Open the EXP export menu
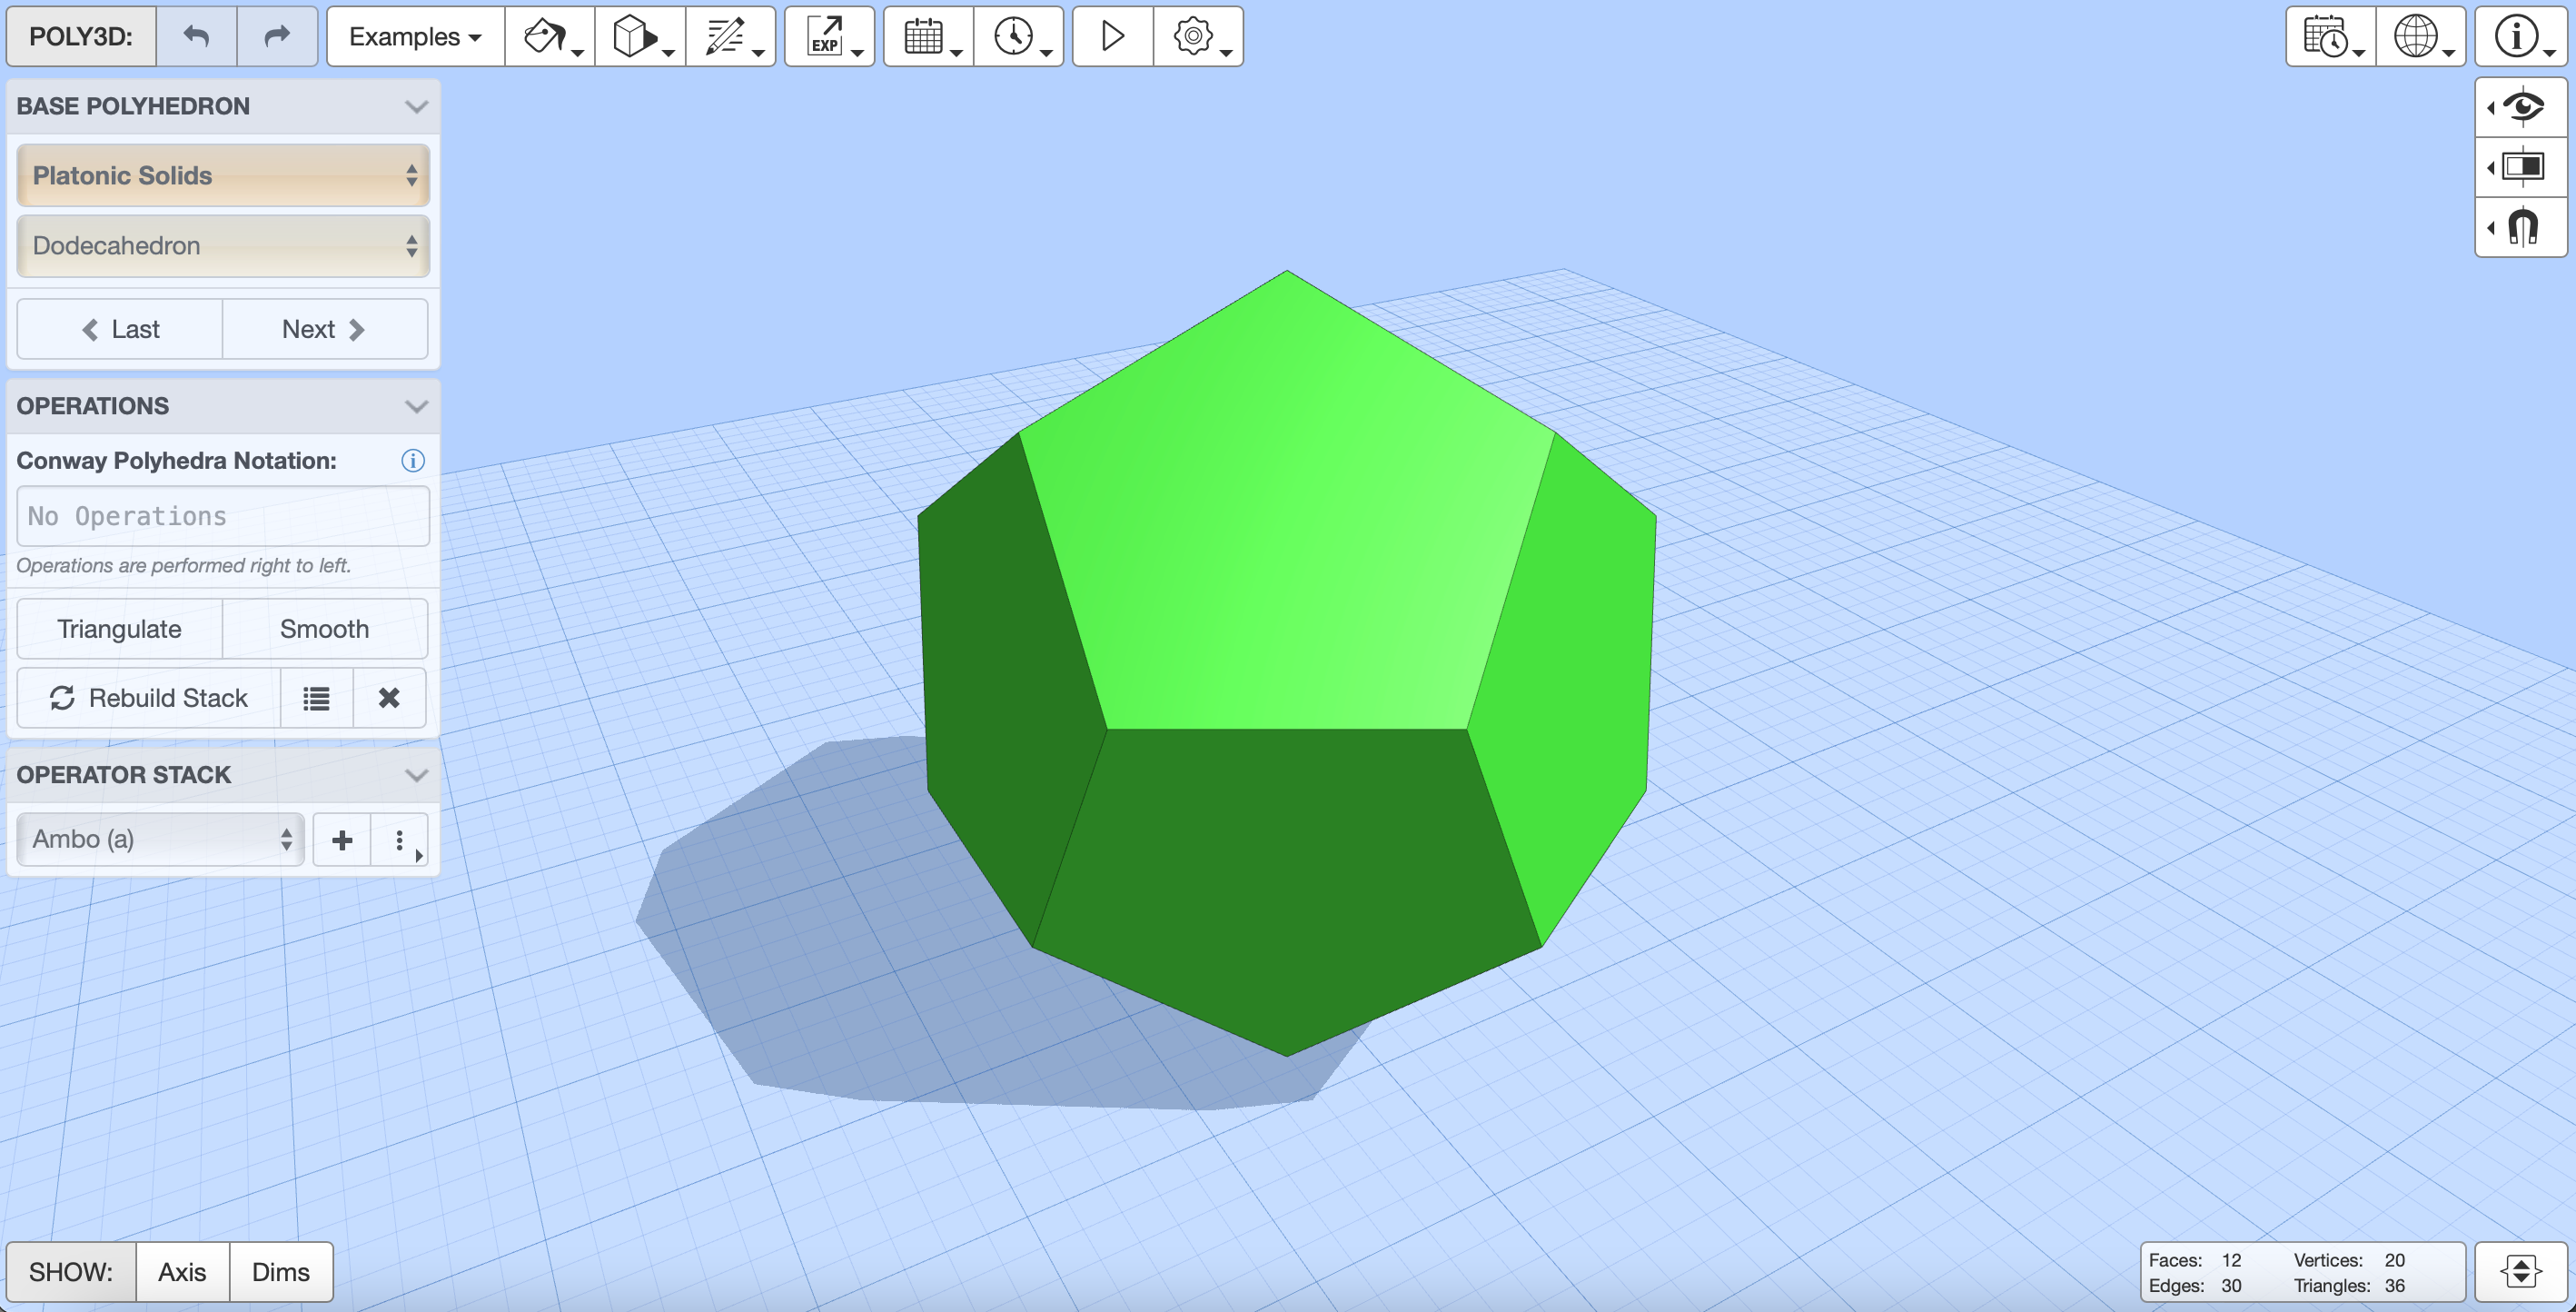 pos(830,37)
